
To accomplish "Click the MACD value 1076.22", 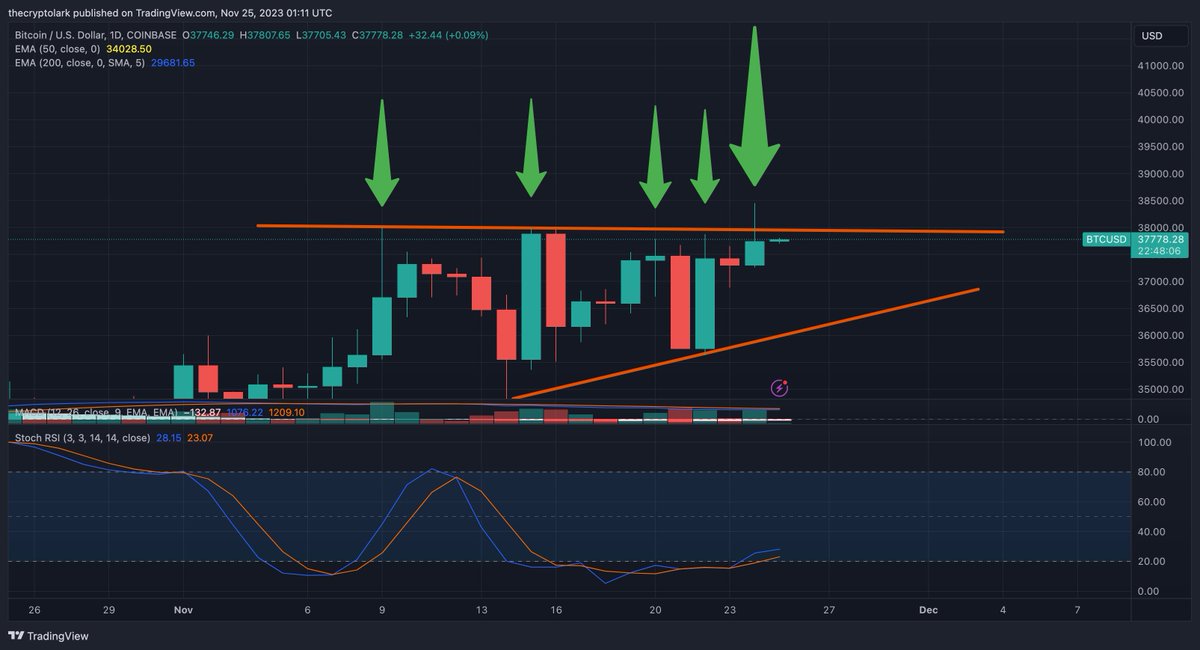I will (x=244, y=412).
